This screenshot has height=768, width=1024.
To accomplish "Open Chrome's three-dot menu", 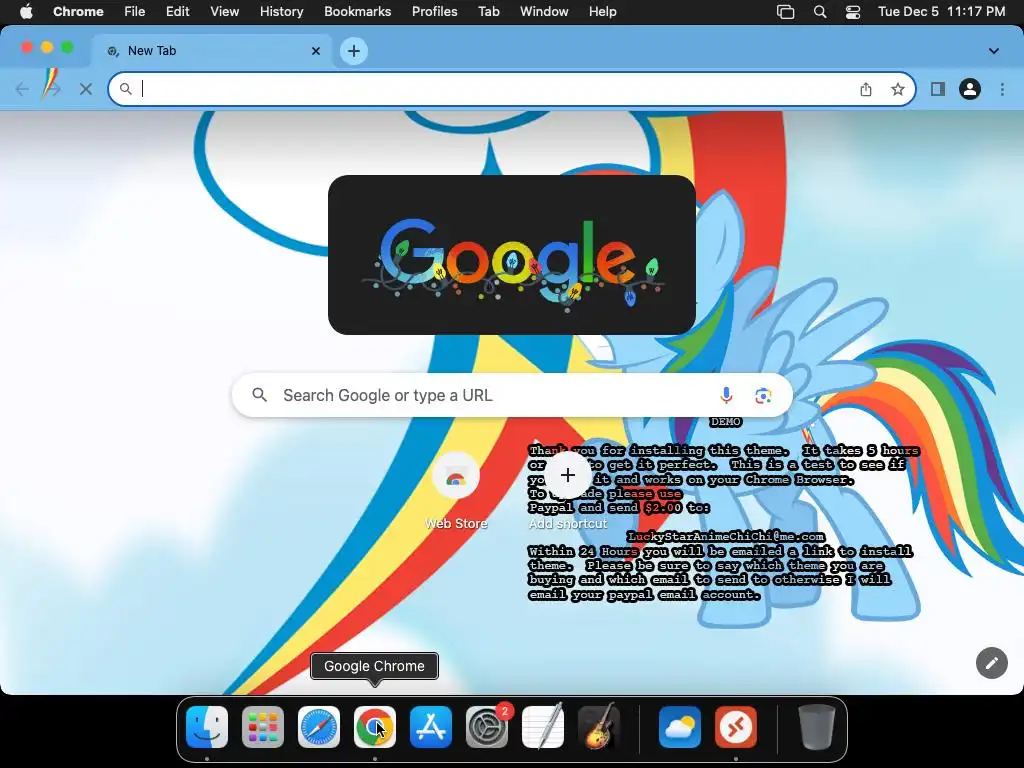I will tap(1002, 89).
